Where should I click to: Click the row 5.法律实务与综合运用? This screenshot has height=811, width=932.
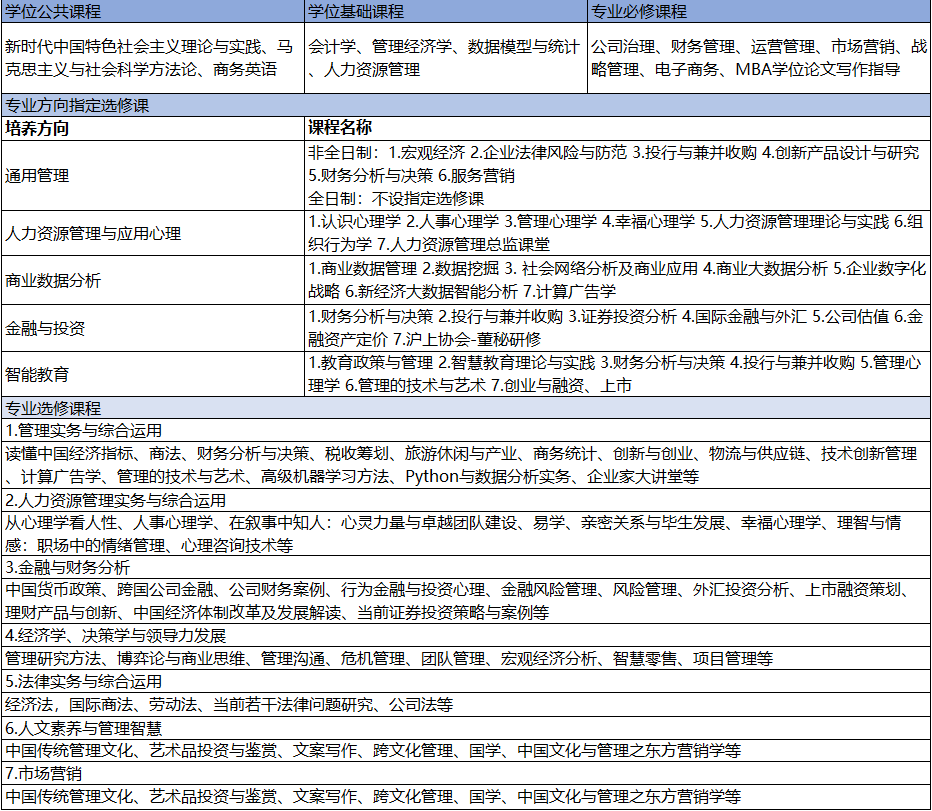(x=466, y=681)
